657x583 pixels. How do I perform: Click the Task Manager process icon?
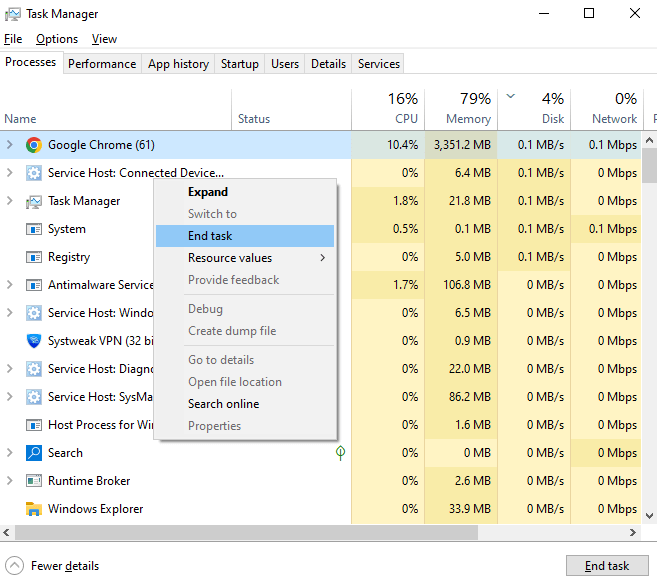33,201
